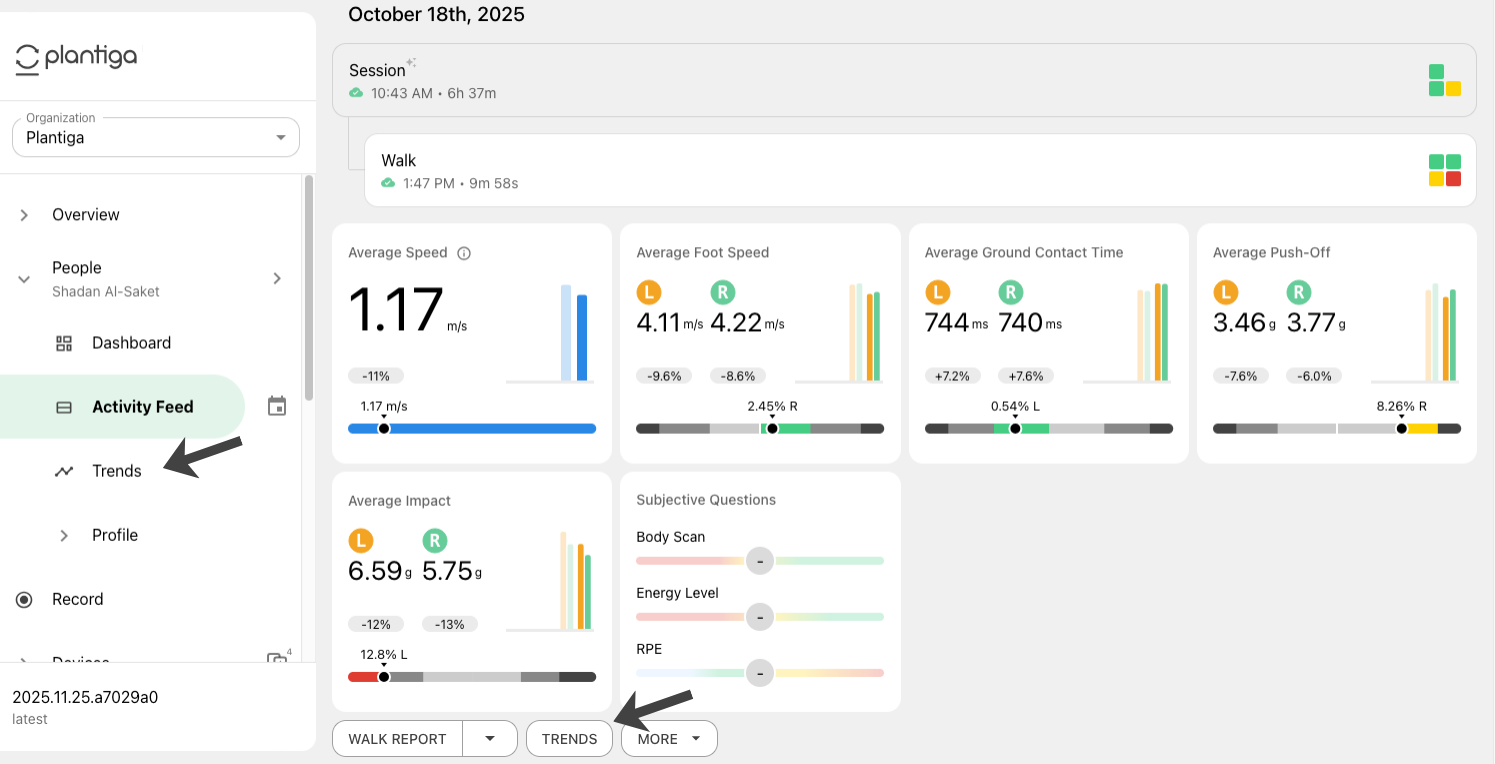
Task: Open the Organization dropdown
Action: pyautogui.click(x=156, y=137)
